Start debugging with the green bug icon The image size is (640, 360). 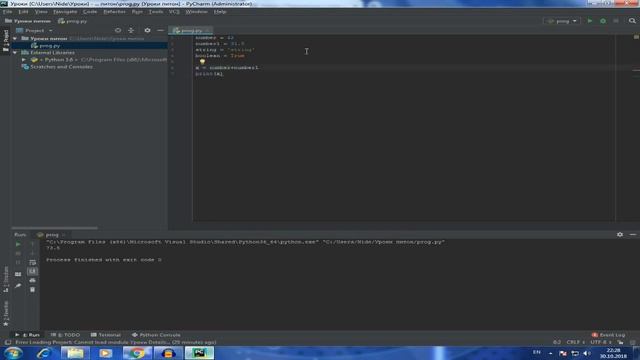click(603, 21)
